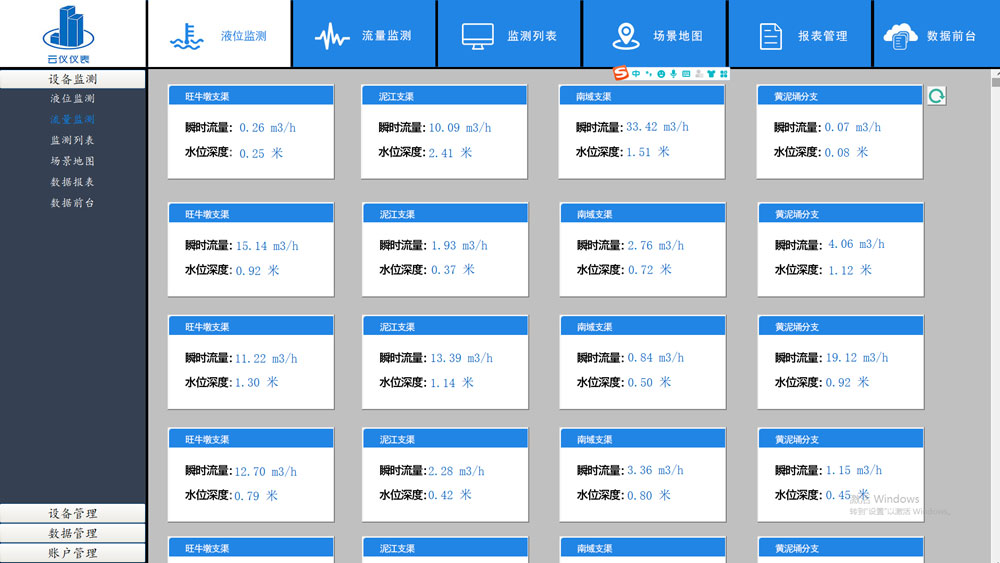Image resolution: width=1000 pixels, height=563 pixels.
Task: Expand the 账户管理 sidebar section
Action: click(x=73, y=553)
